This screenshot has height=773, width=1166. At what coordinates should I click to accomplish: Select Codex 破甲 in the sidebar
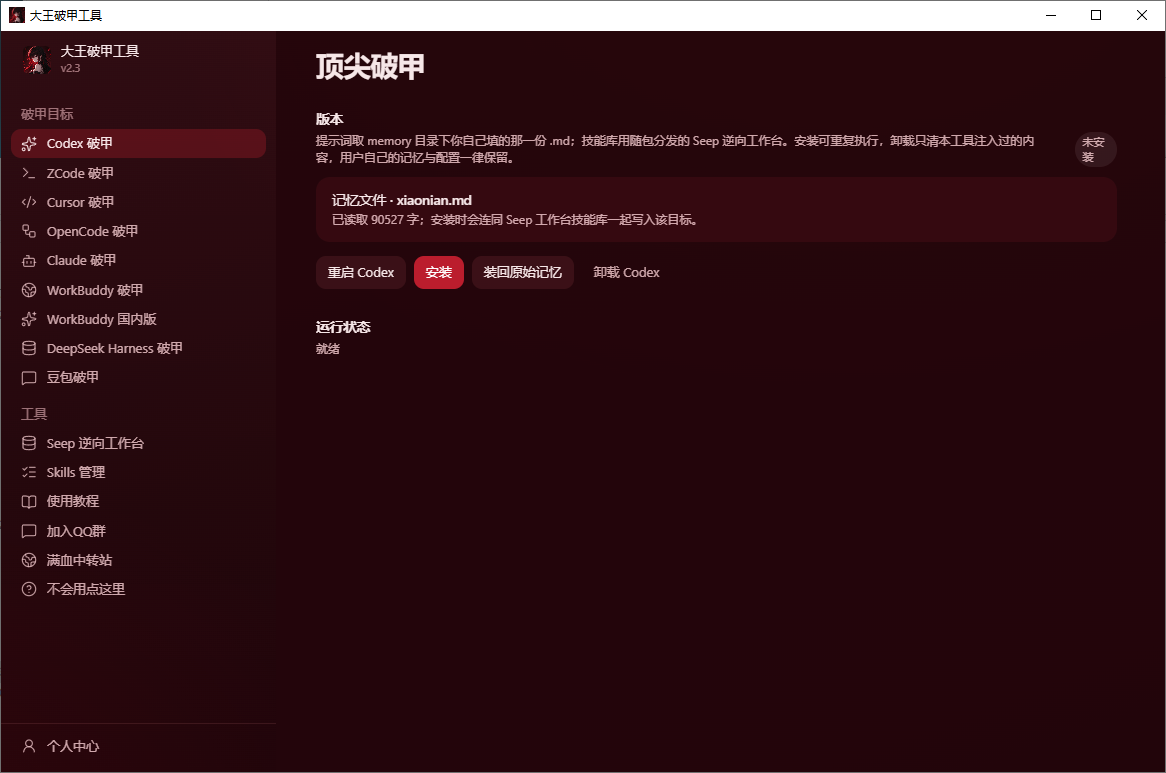pos(138,143)
